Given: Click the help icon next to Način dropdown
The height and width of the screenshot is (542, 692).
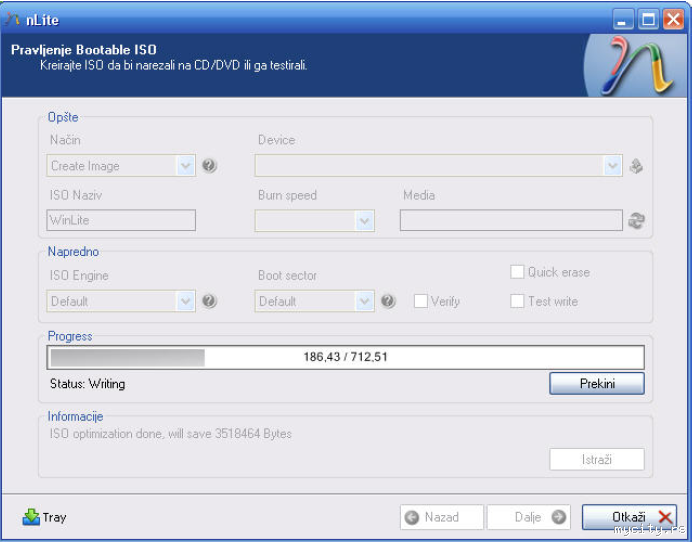Looking at the screenshot, I should click(x=209, y=166).
